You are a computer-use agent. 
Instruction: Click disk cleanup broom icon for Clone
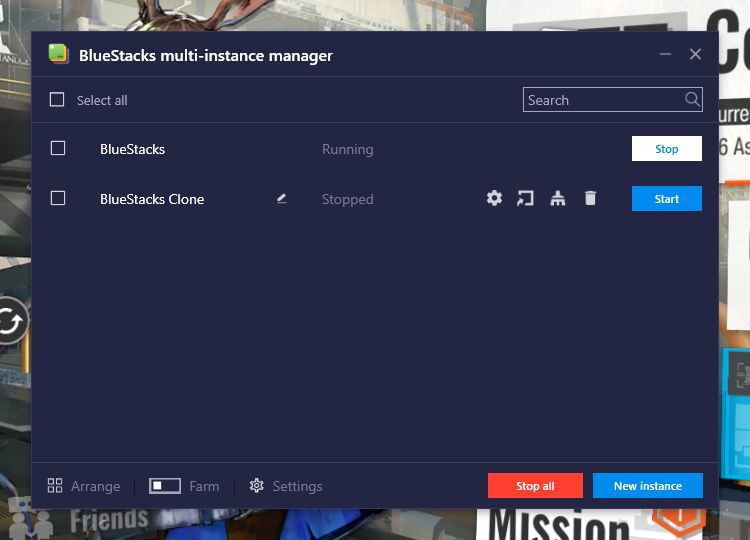558,198
